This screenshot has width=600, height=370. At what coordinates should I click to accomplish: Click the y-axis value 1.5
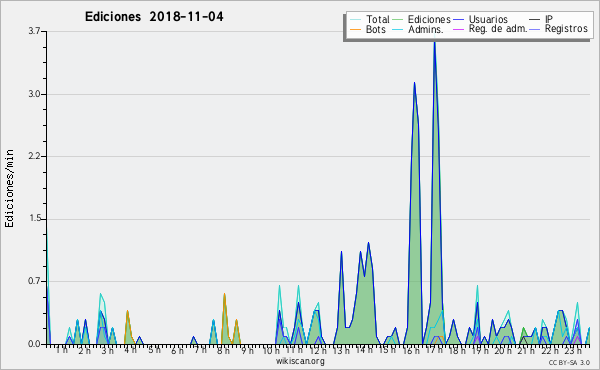35,219
